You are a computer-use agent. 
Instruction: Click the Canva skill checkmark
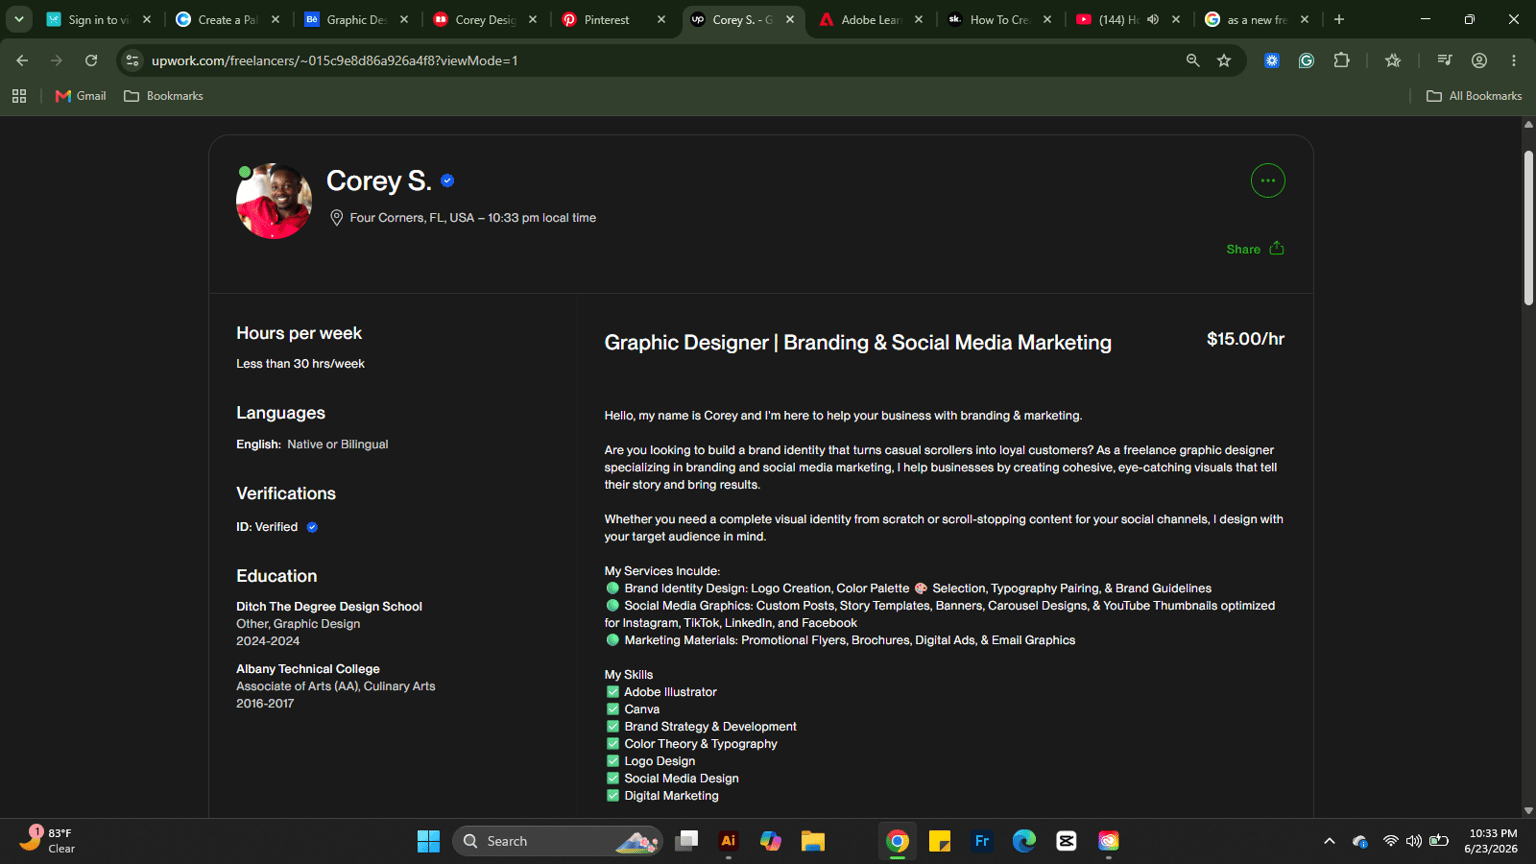pyautogui.click(x=612, y=709)
